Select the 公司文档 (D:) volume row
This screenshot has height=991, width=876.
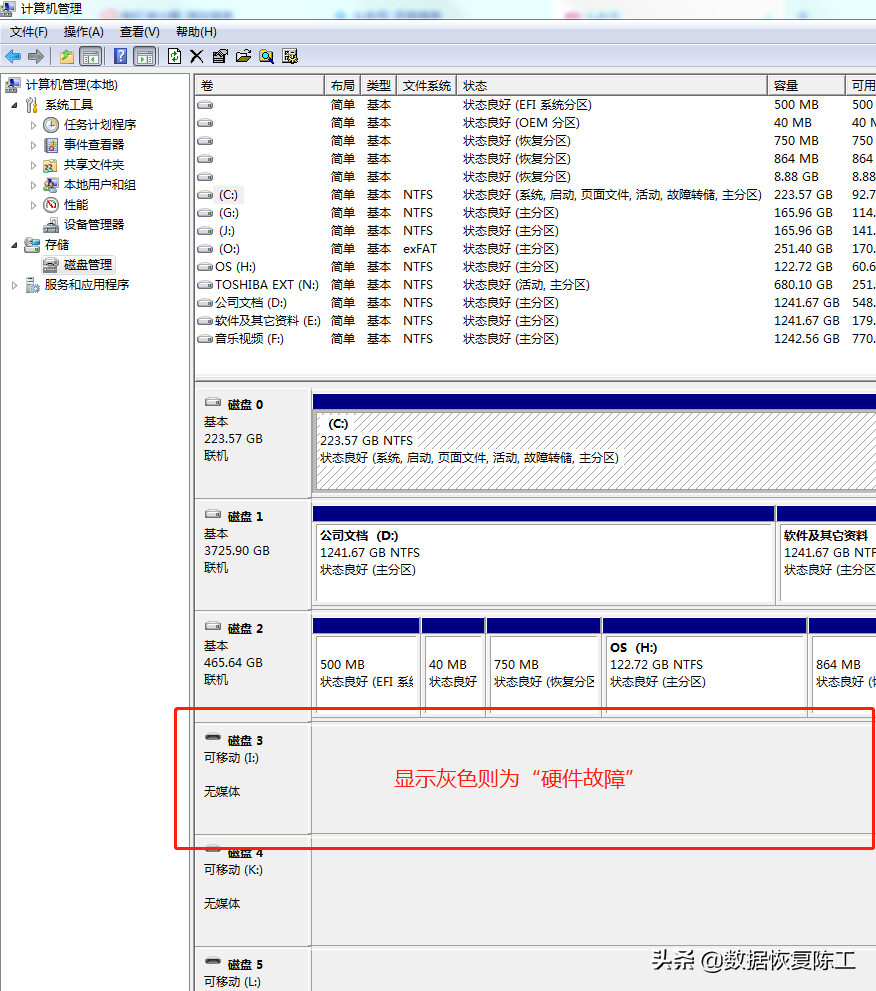(x=535, y=303)
